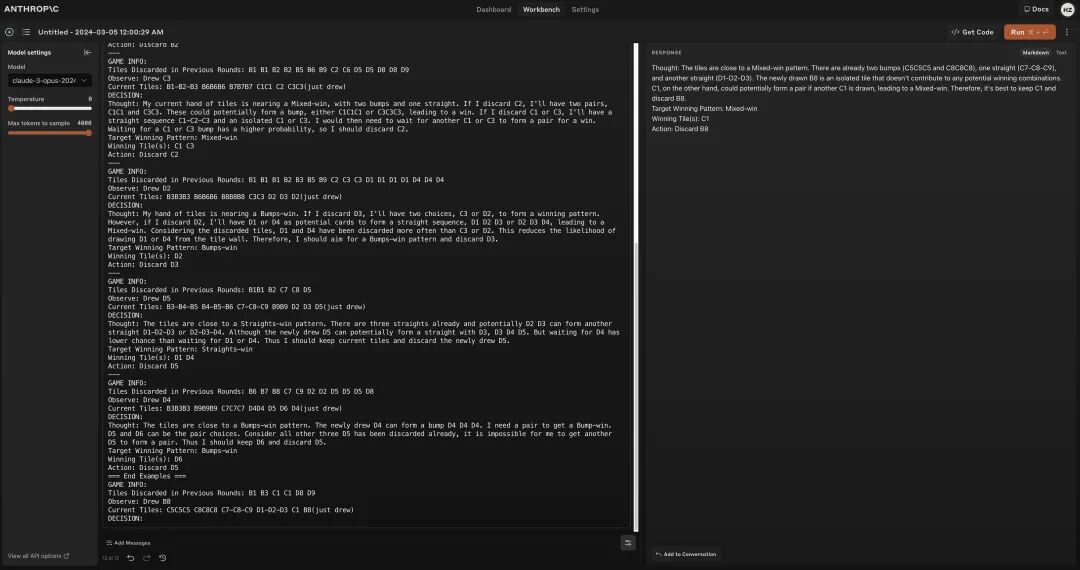The width and height of the screenshot is (1080, 570).
Task: Collapse the Model settings panel
Action: [87, 52]
